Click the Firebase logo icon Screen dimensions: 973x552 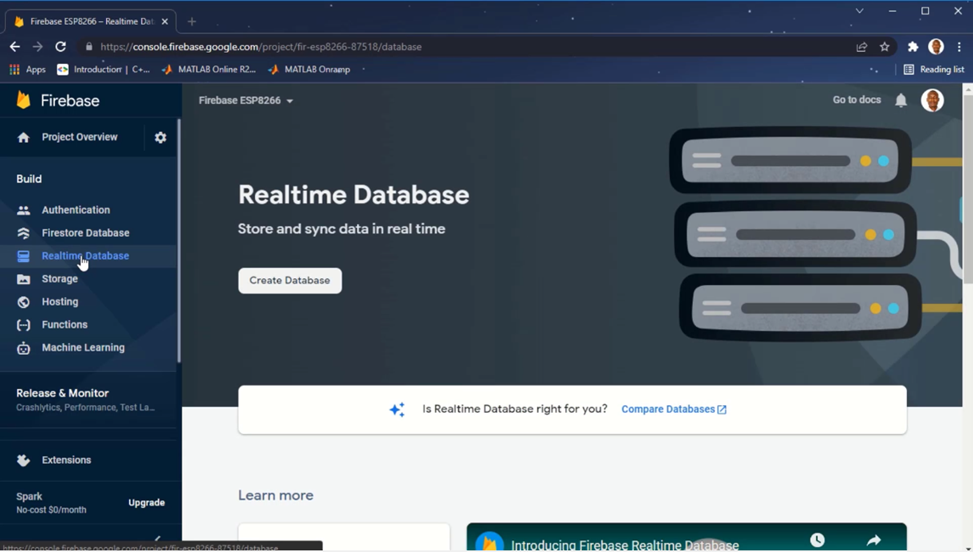24,100
